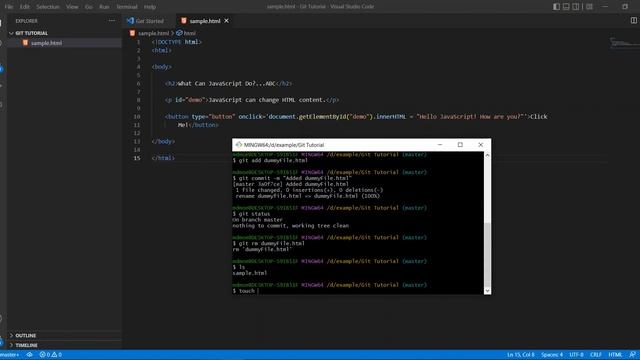
Task: Toggle the secondary side bar layout icon
Action: pos(576,7)
